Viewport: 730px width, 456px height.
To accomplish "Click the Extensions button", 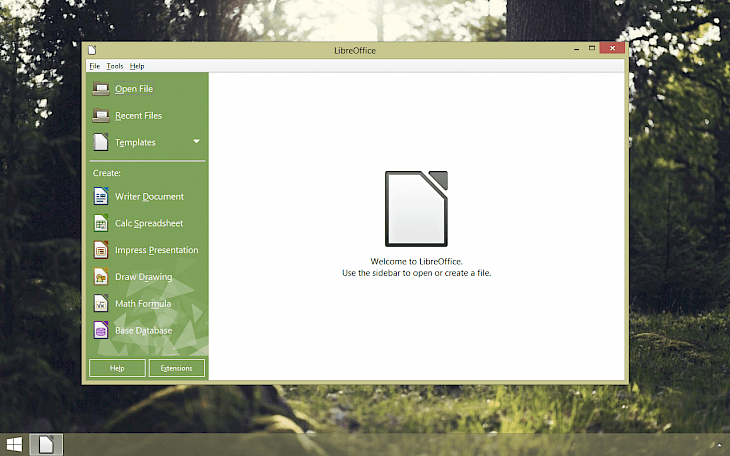I will [x=176, y=368].
